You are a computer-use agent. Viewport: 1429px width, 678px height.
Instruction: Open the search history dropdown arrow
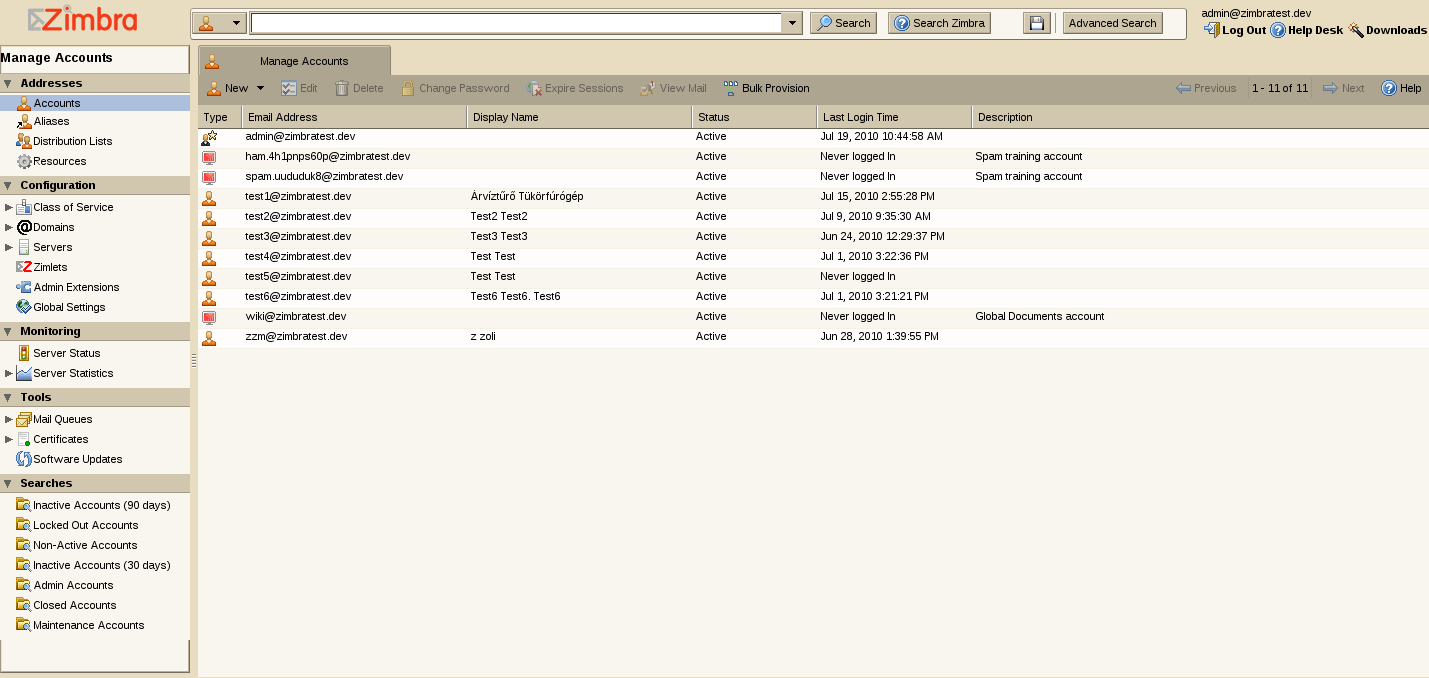tap(792, 23)
